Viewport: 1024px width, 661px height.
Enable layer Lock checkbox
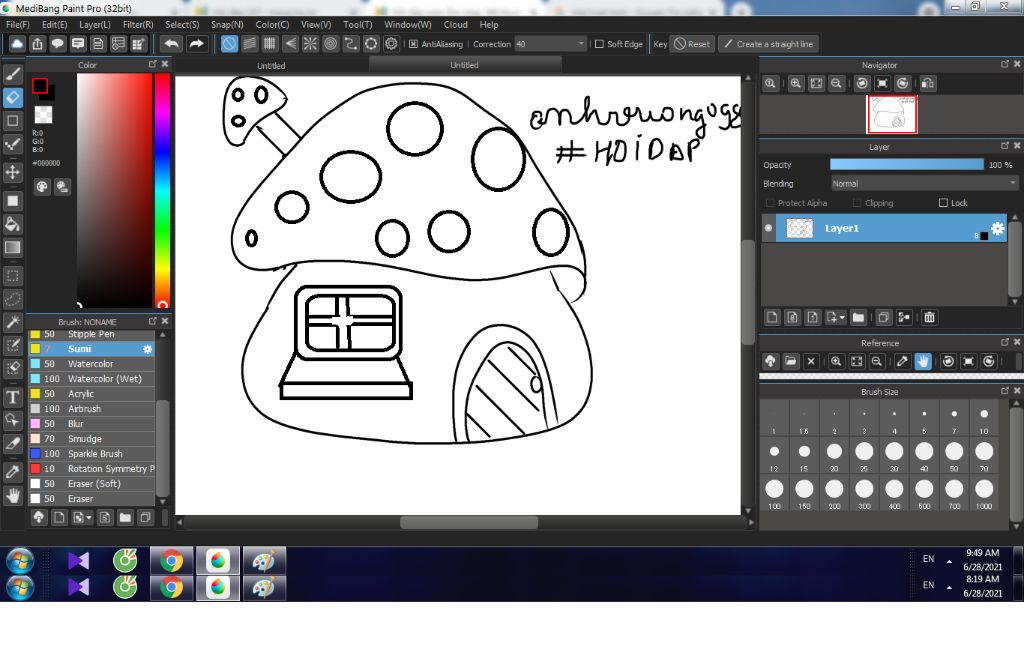(943, 203)
